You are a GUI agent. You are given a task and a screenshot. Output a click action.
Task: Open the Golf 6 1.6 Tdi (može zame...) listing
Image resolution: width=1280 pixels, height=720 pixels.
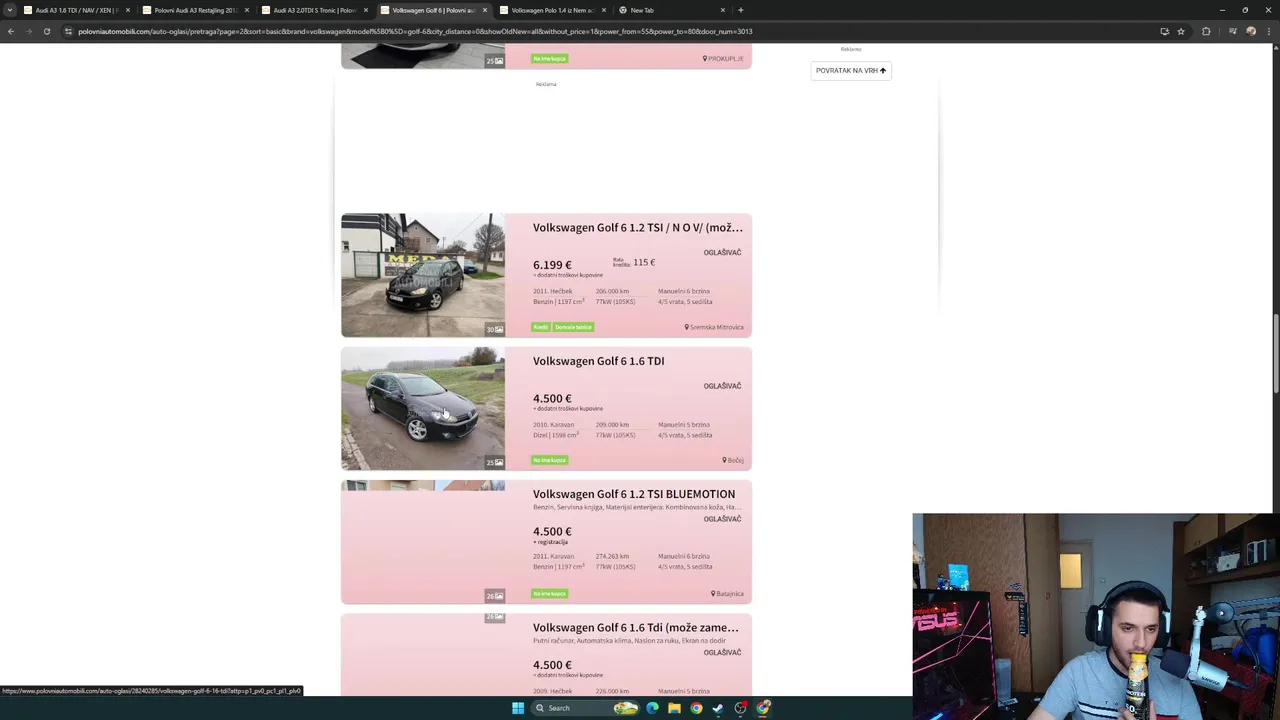pos(635,627)
